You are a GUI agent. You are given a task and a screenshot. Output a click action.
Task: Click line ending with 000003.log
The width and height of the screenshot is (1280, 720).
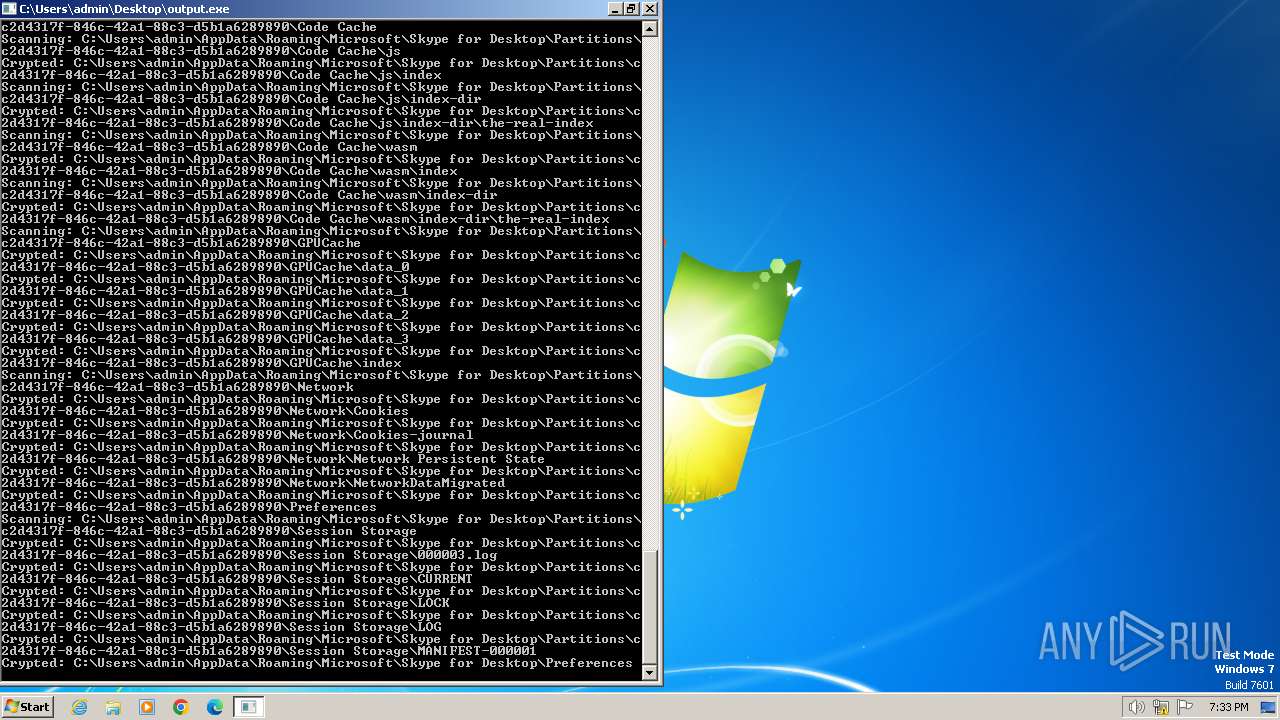tap(248, 555)
